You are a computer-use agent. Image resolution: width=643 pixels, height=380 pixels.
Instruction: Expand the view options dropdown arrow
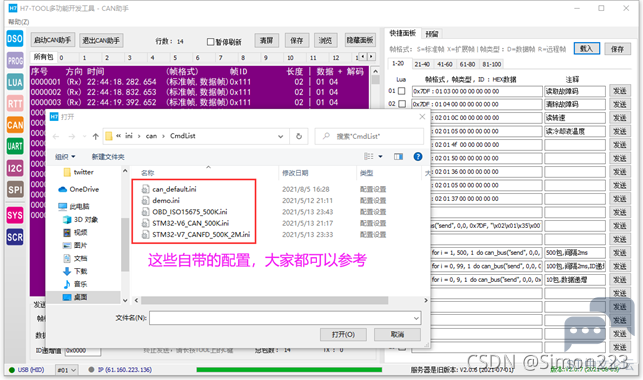click(x=380, y=156)
